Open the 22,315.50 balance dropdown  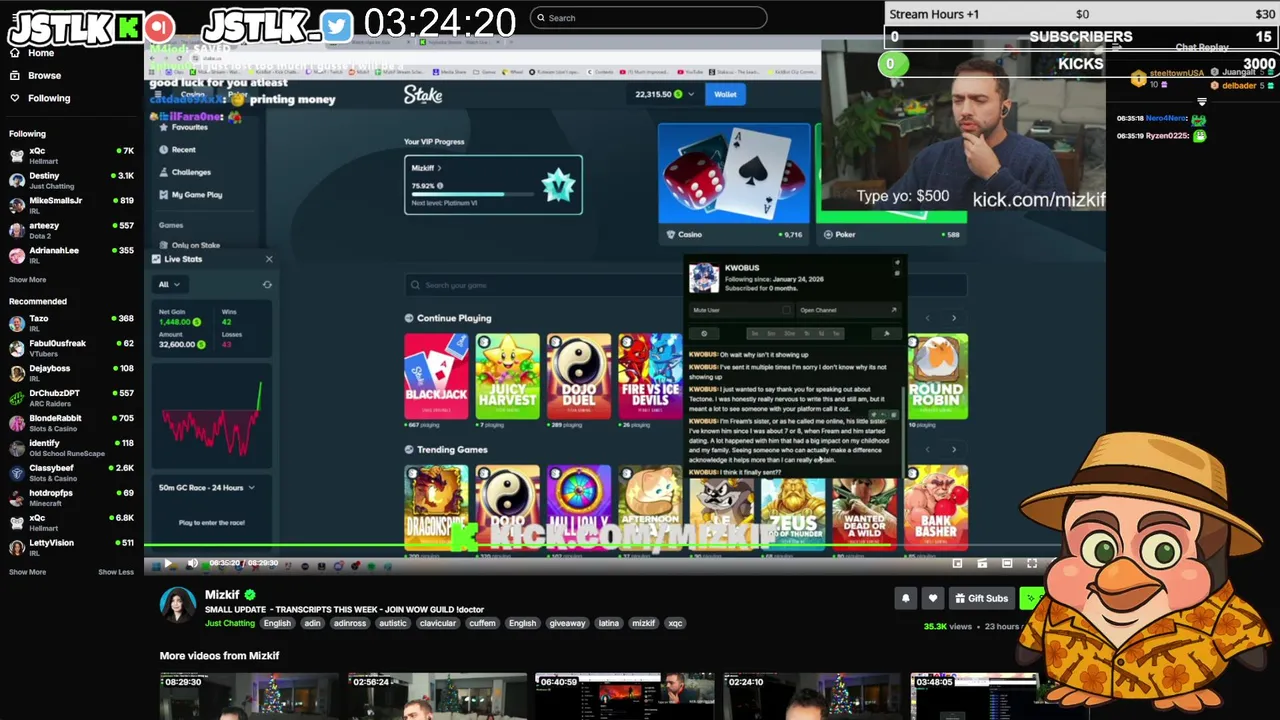coord(664,94)
